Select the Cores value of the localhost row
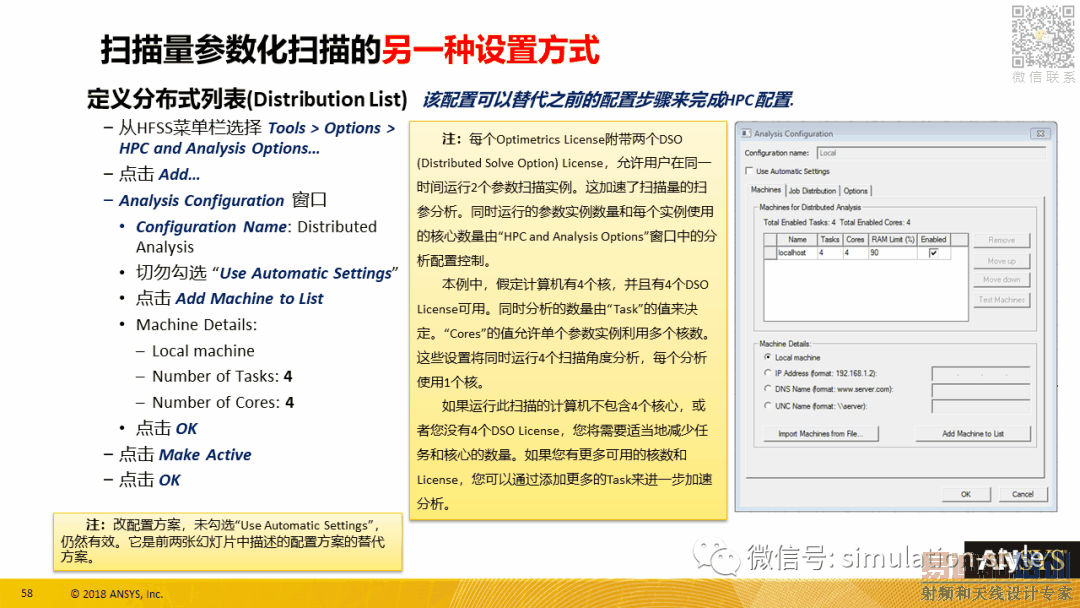This screenshot has height=608, width=1080. [x=855, y=253]
